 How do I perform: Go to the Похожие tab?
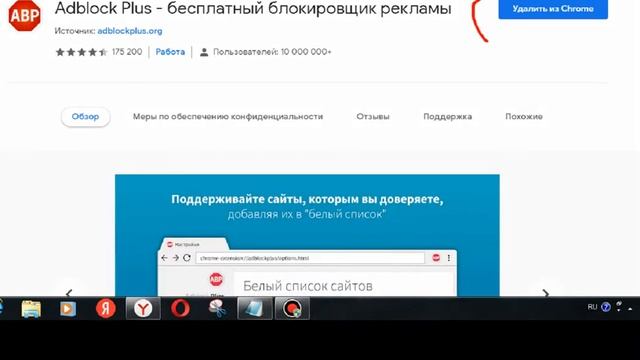[524, 117]
